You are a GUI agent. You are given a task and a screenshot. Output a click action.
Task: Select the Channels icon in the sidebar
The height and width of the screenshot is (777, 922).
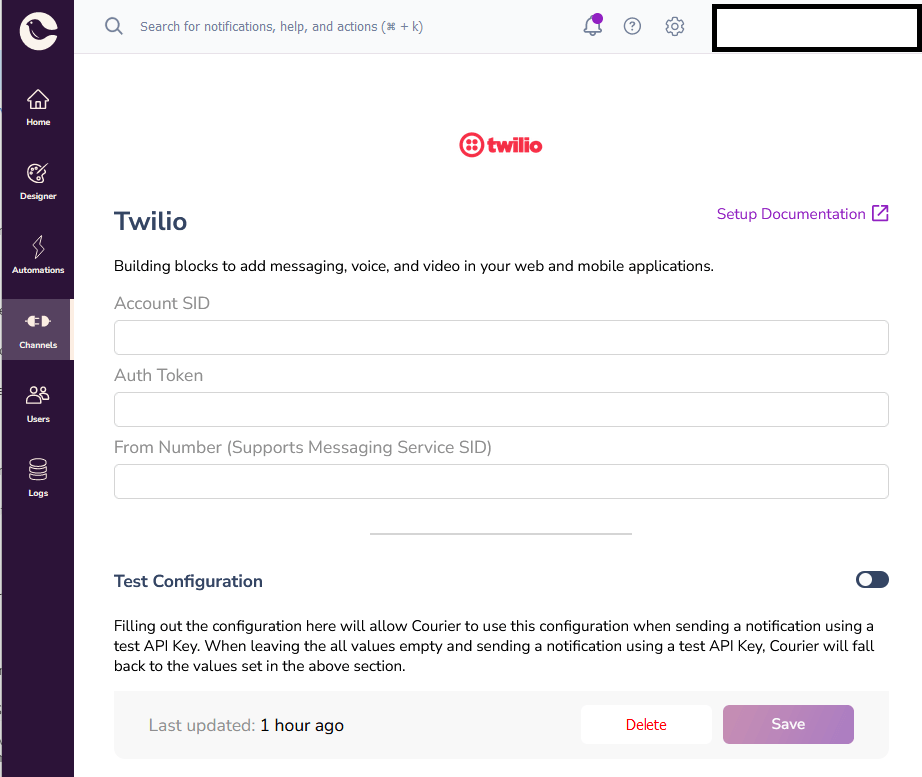[37, 328]
